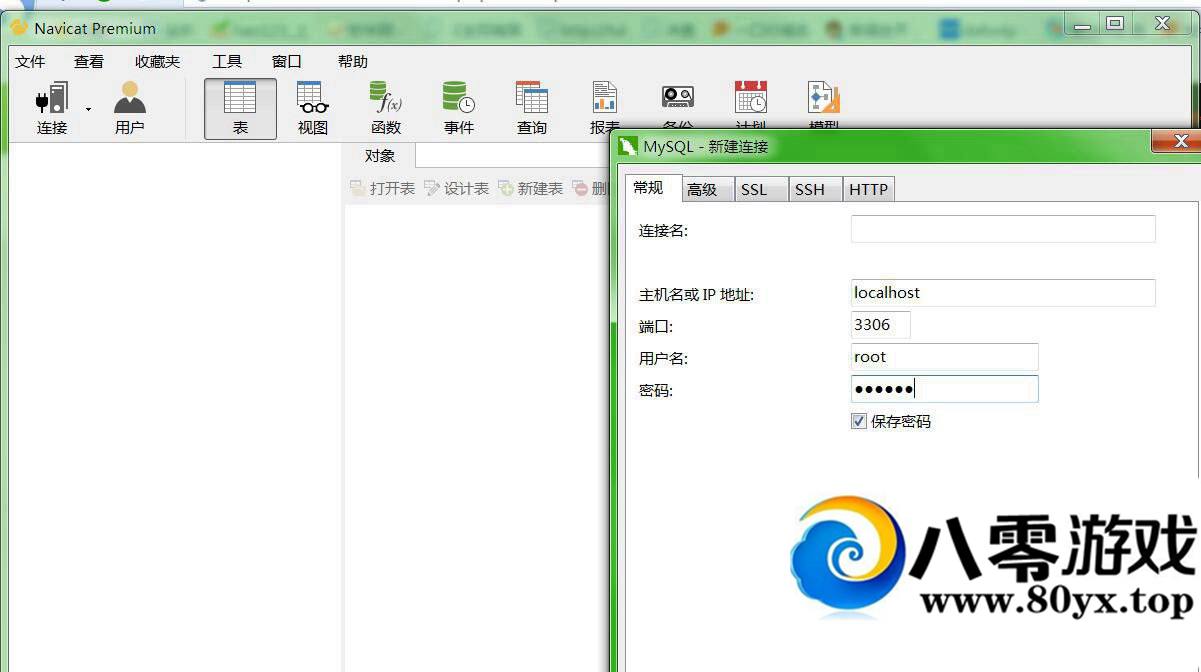Close the MySQL 新建连接 dialog

1178,141
